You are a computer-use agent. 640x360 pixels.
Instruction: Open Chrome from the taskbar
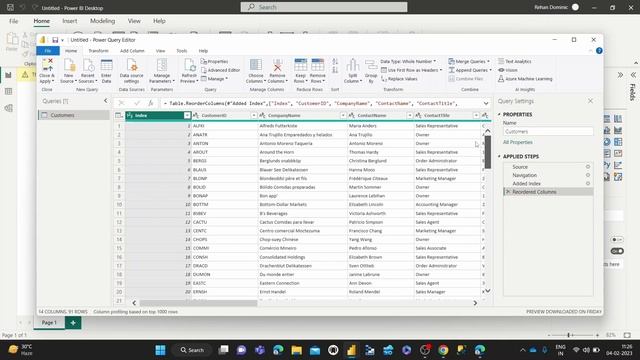443,350
